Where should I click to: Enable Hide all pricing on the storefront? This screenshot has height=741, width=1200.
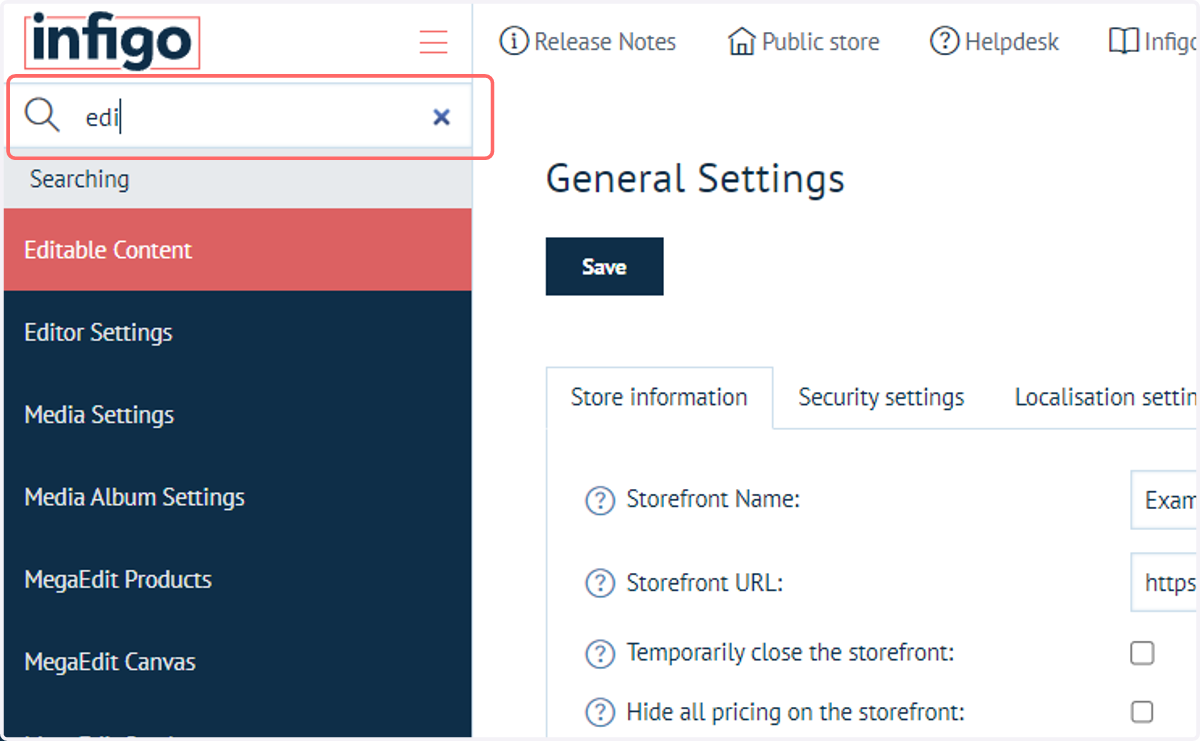[1142, 712]
